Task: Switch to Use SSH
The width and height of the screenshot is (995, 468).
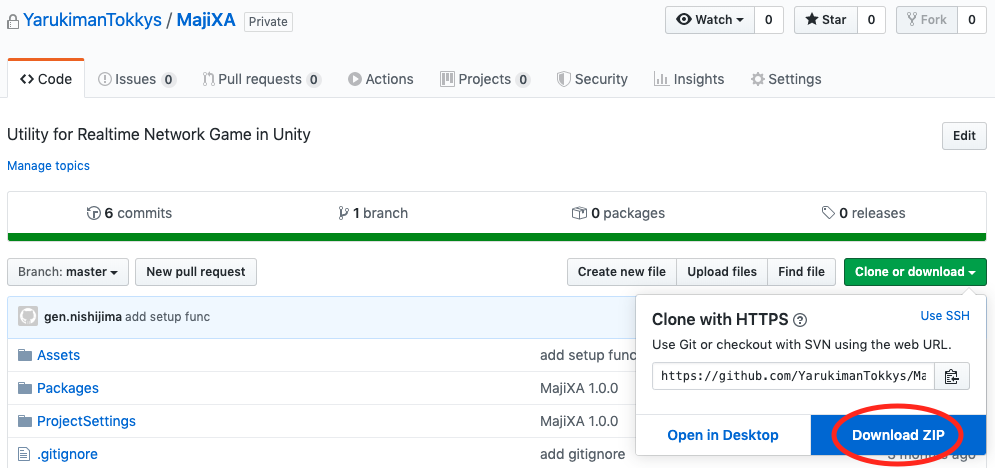Action: click(945, 316)
